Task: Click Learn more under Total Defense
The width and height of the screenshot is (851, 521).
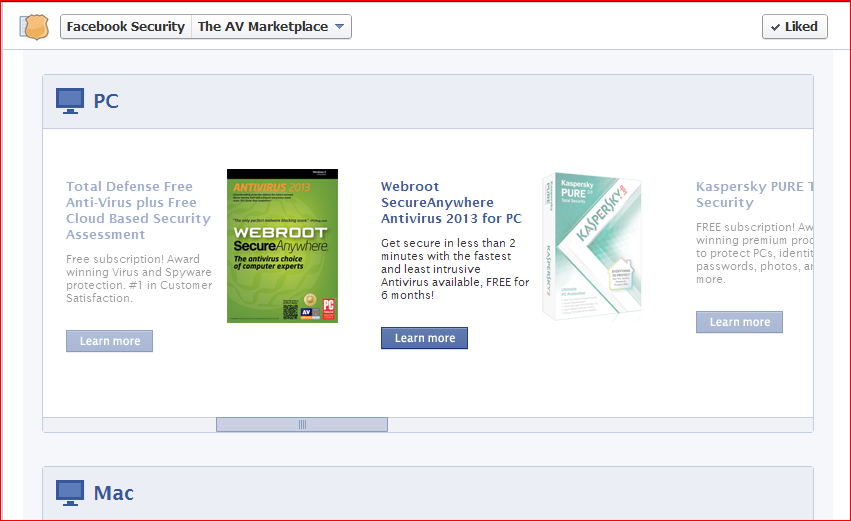Action: click(x=110, y=341)
